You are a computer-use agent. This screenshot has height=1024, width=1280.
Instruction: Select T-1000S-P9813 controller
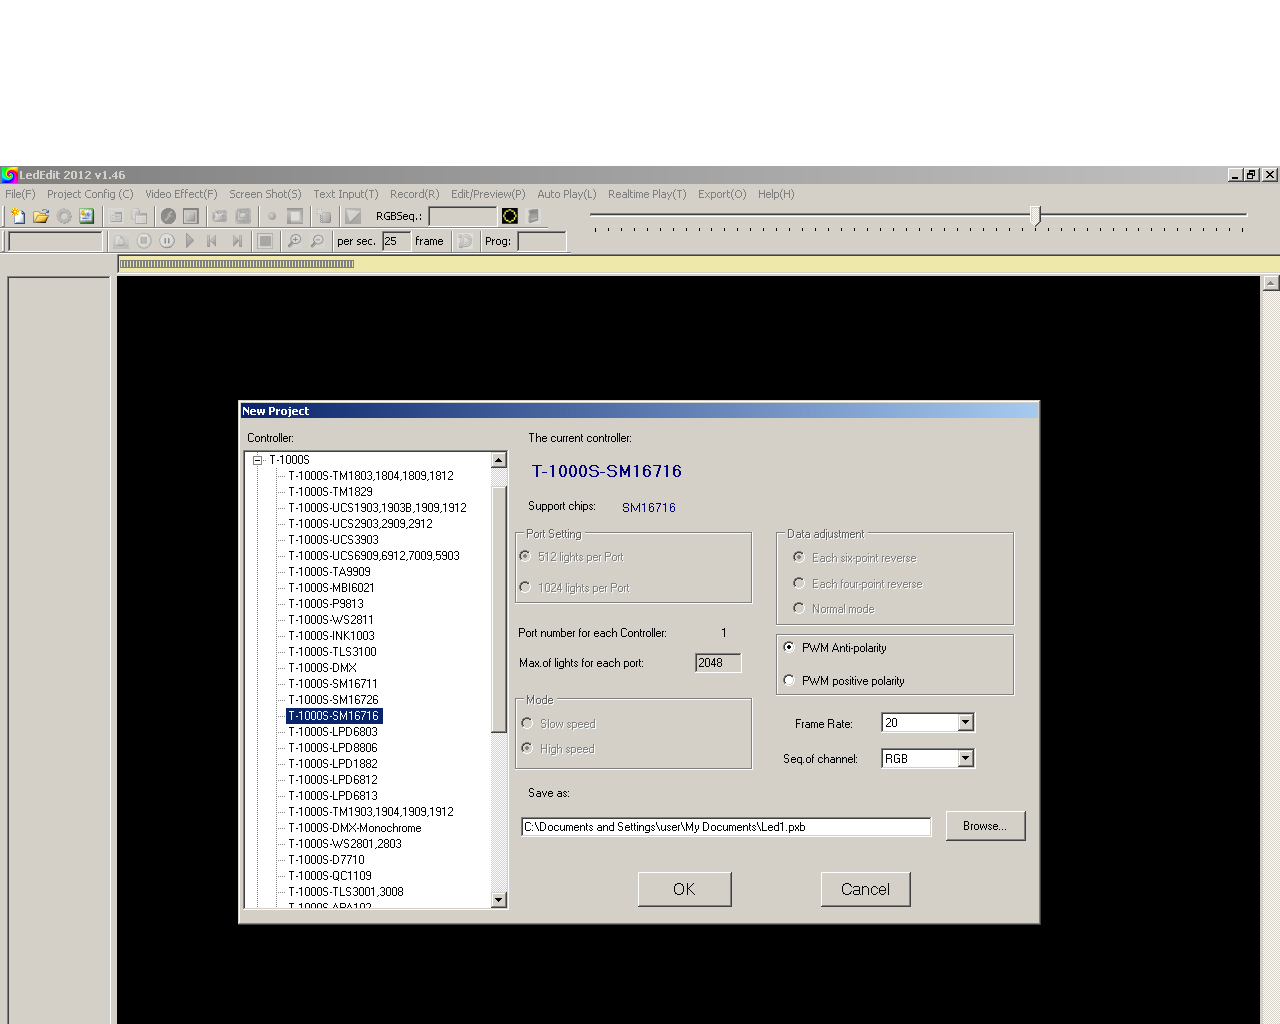326,604
